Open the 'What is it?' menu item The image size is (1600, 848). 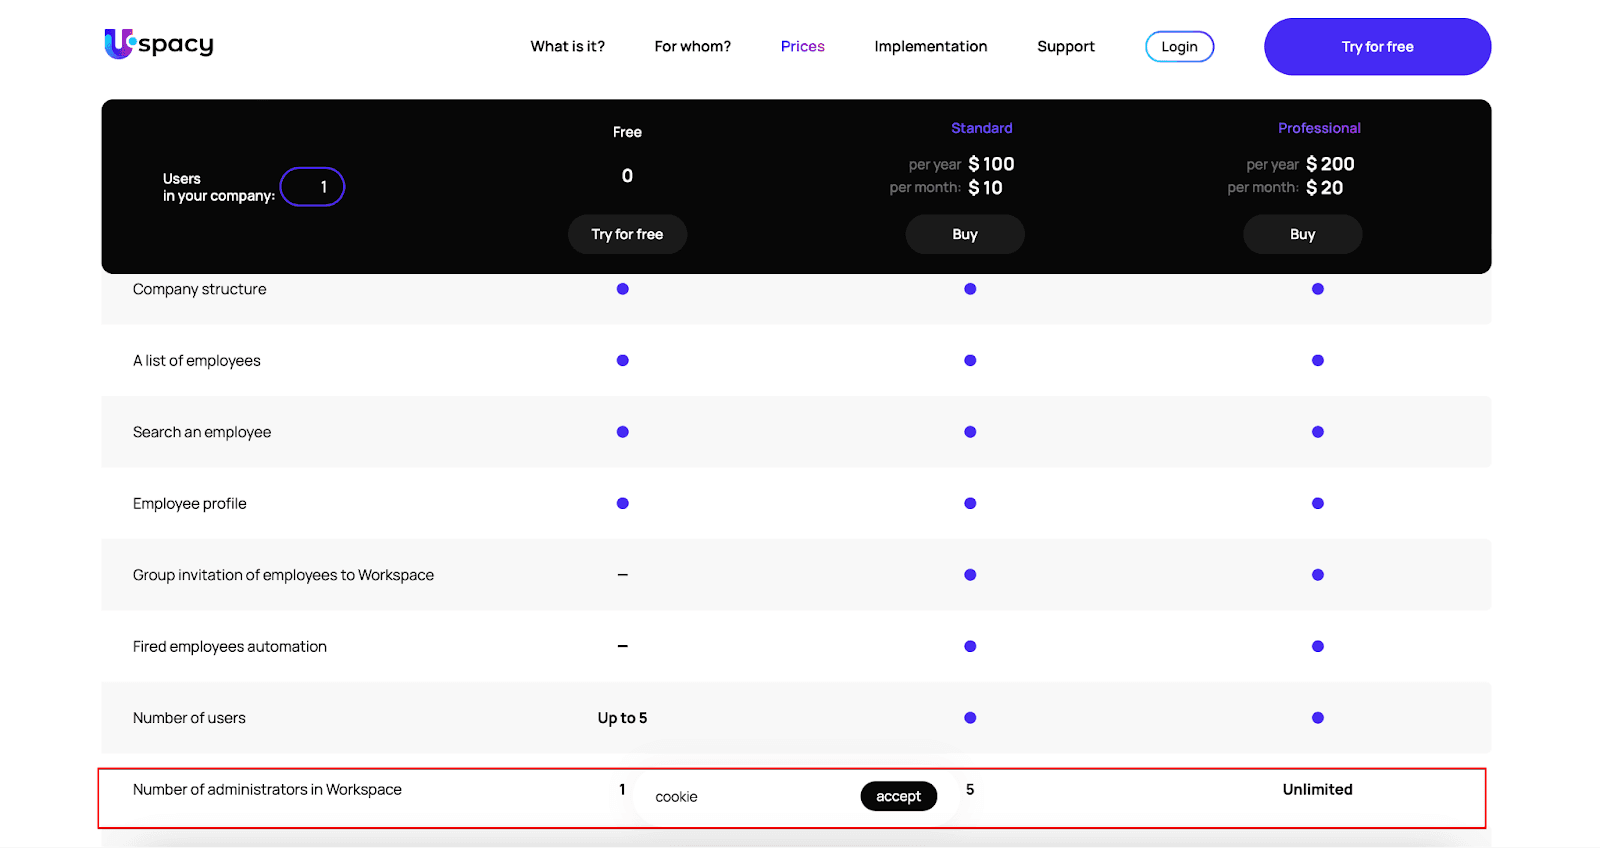[567, 47]
